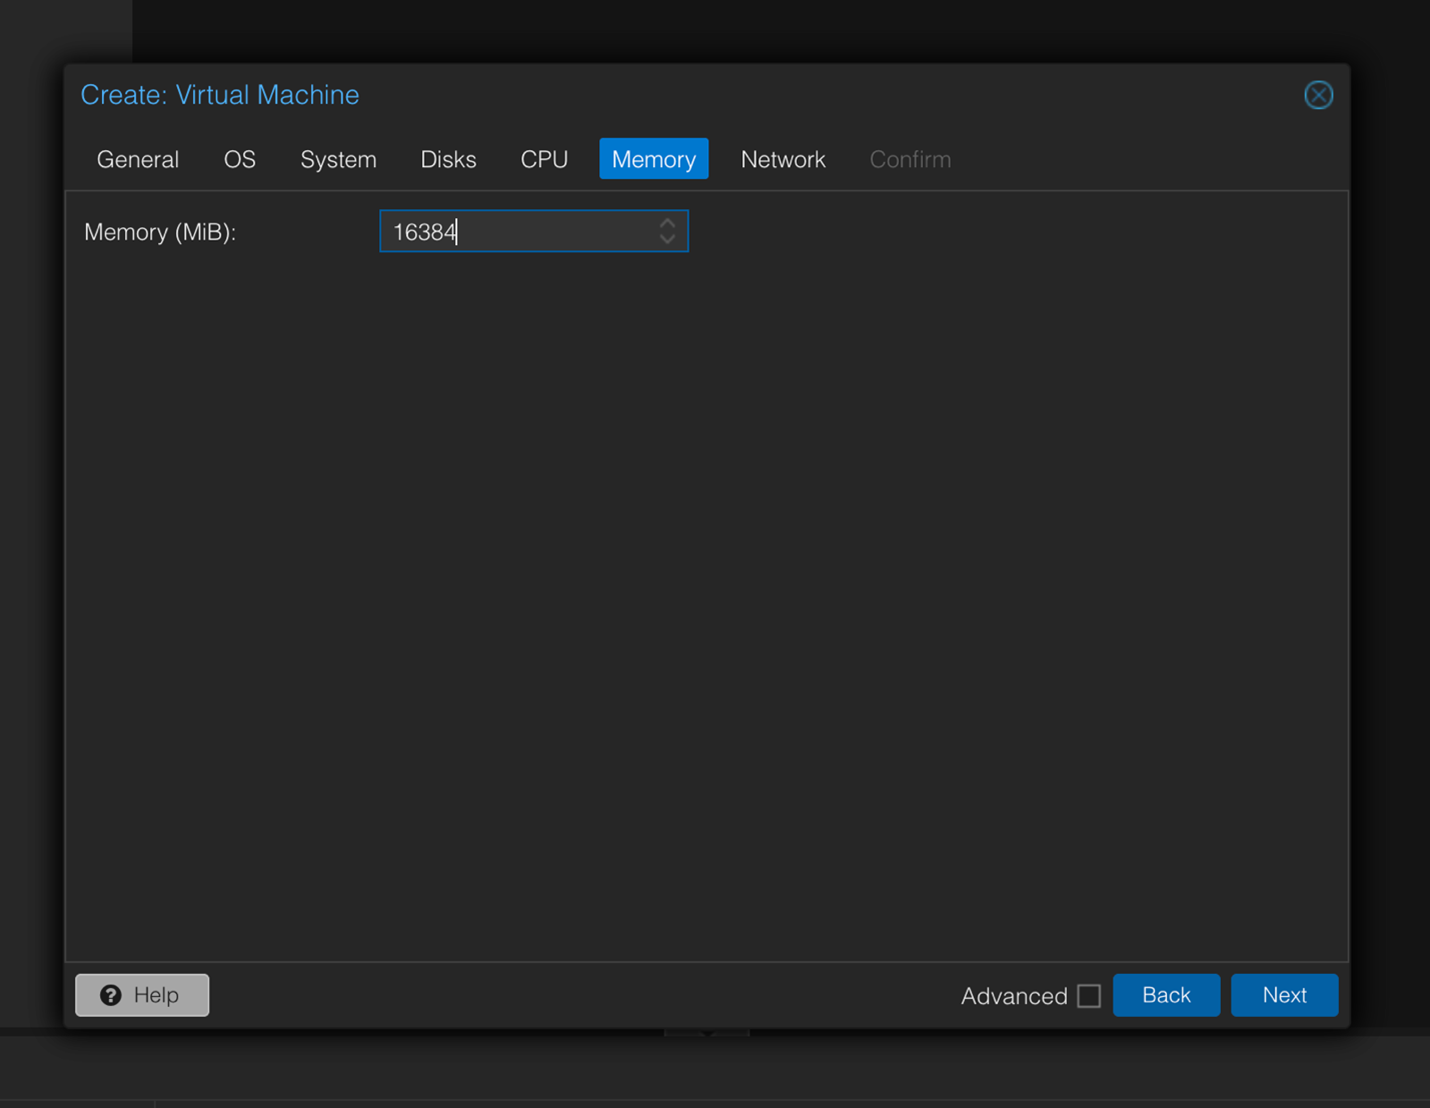The height and width of the screenshot is (1108, 1430).
Task: Click the Memory (MiB) label
Action: [x=160, y=232]
